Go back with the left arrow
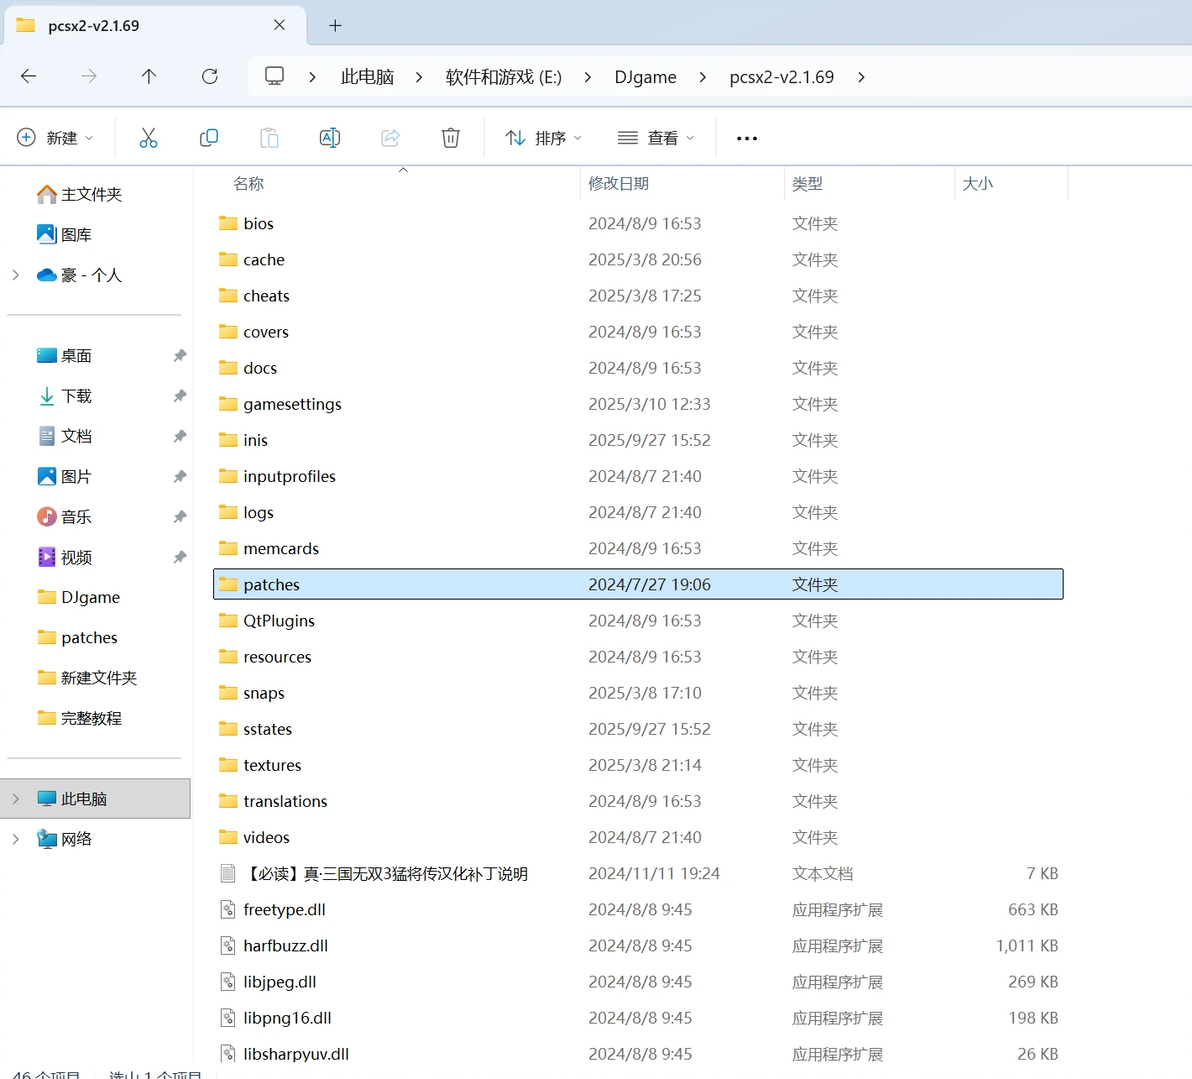 pos(28,76)
